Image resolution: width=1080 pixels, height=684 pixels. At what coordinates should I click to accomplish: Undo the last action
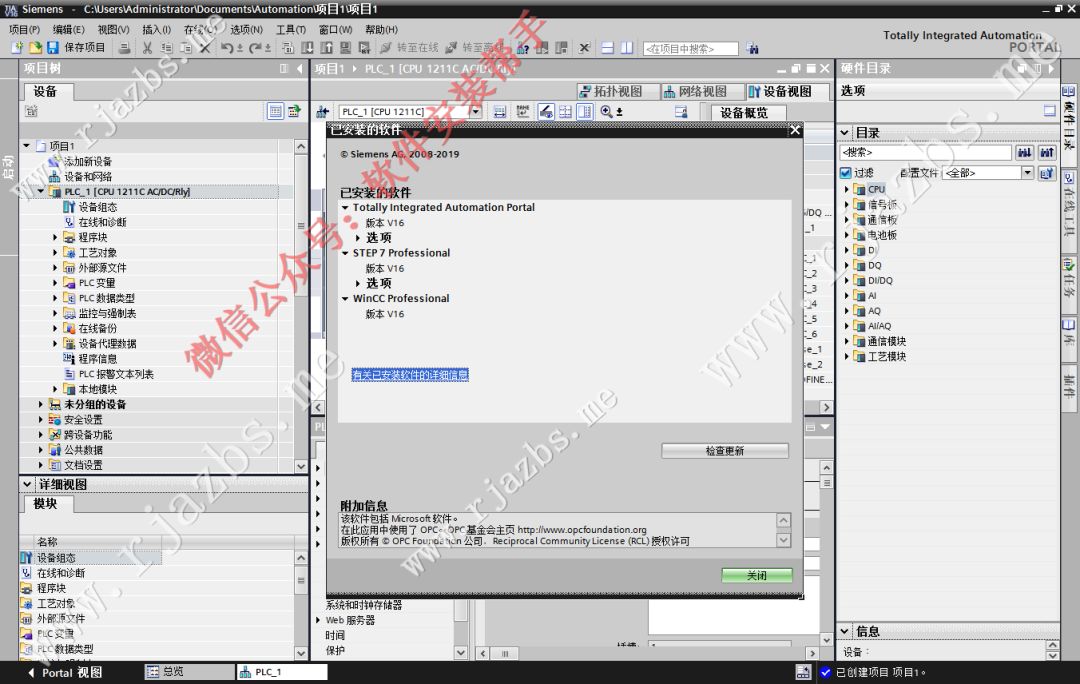[x=227, y=48]
